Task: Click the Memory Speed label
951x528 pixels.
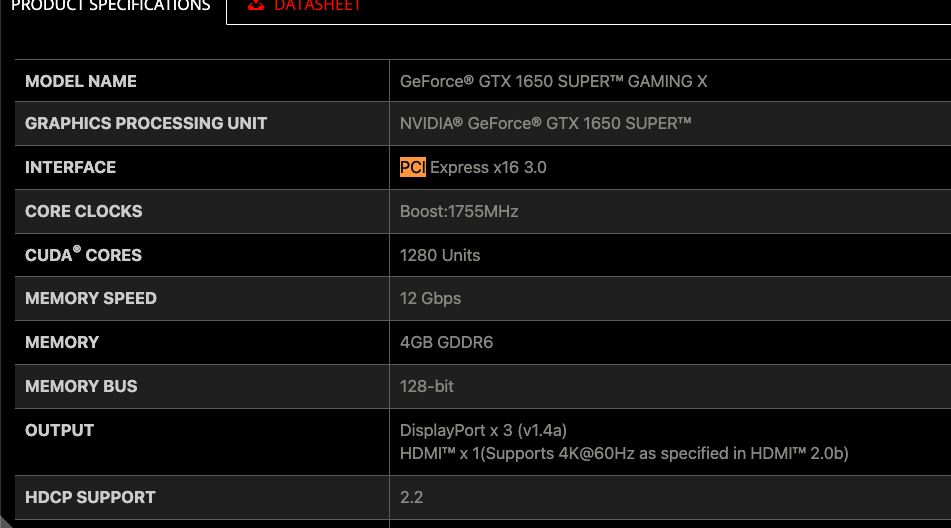Action: [x=91, y=298]
